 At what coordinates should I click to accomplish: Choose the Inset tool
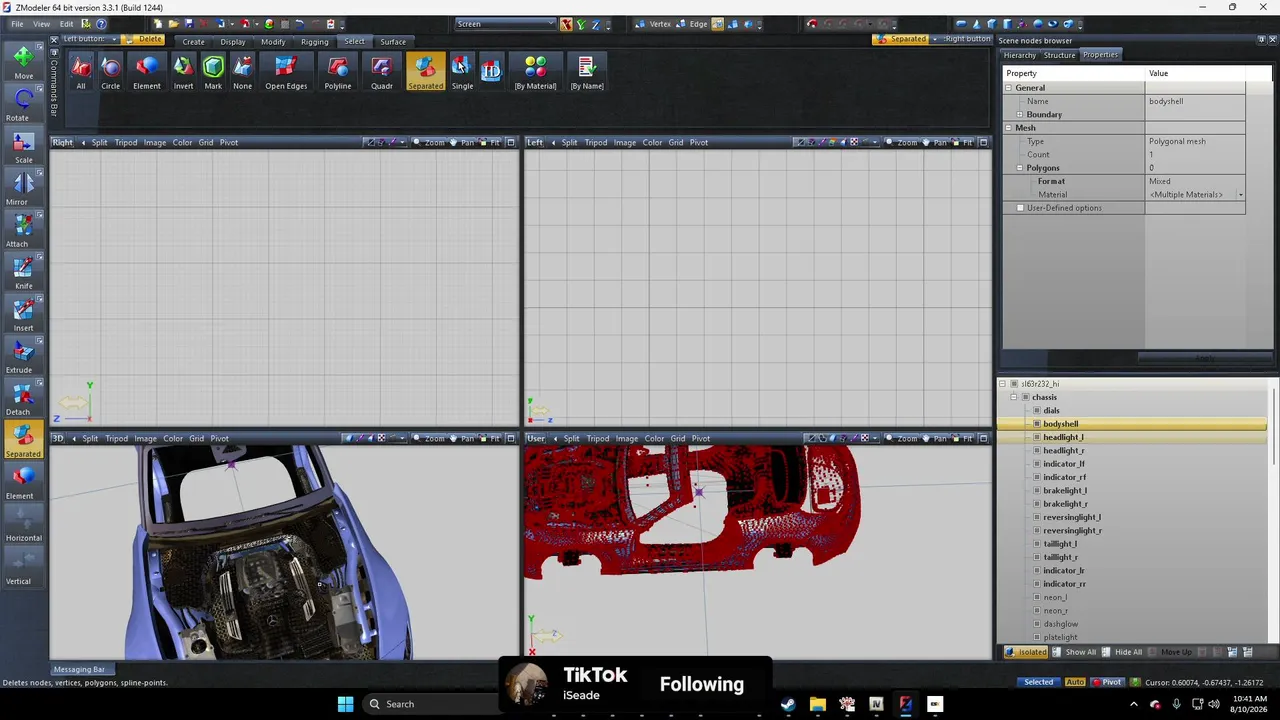click(x=23, y=314)
